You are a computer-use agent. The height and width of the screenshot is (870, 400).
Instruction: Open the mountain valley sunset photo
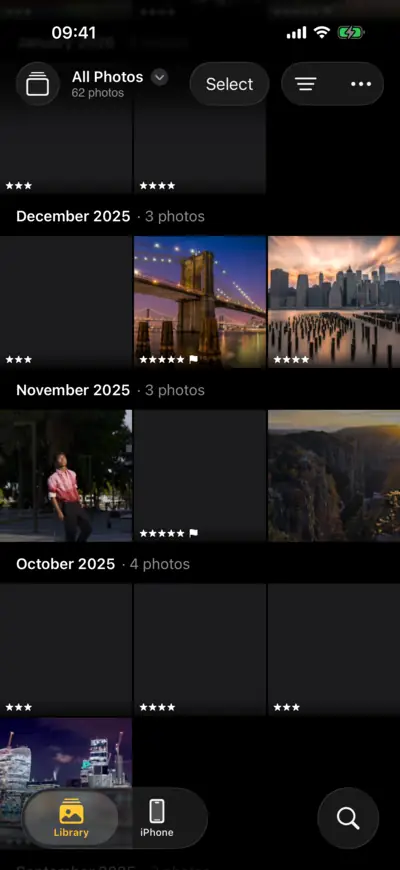[334, 476]
